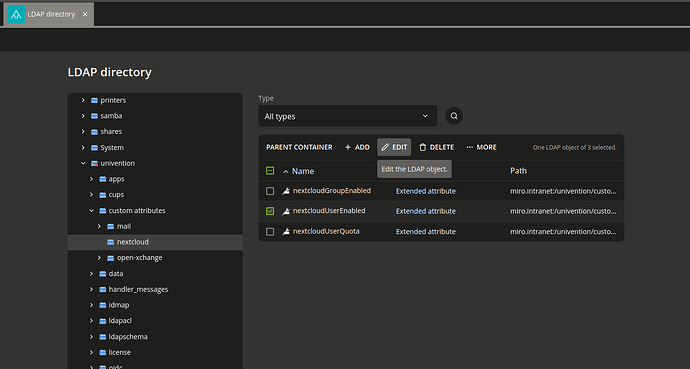Click the open-xchange folder icon
Viewport: 690px width, 369px height.
tap(110, 258)
